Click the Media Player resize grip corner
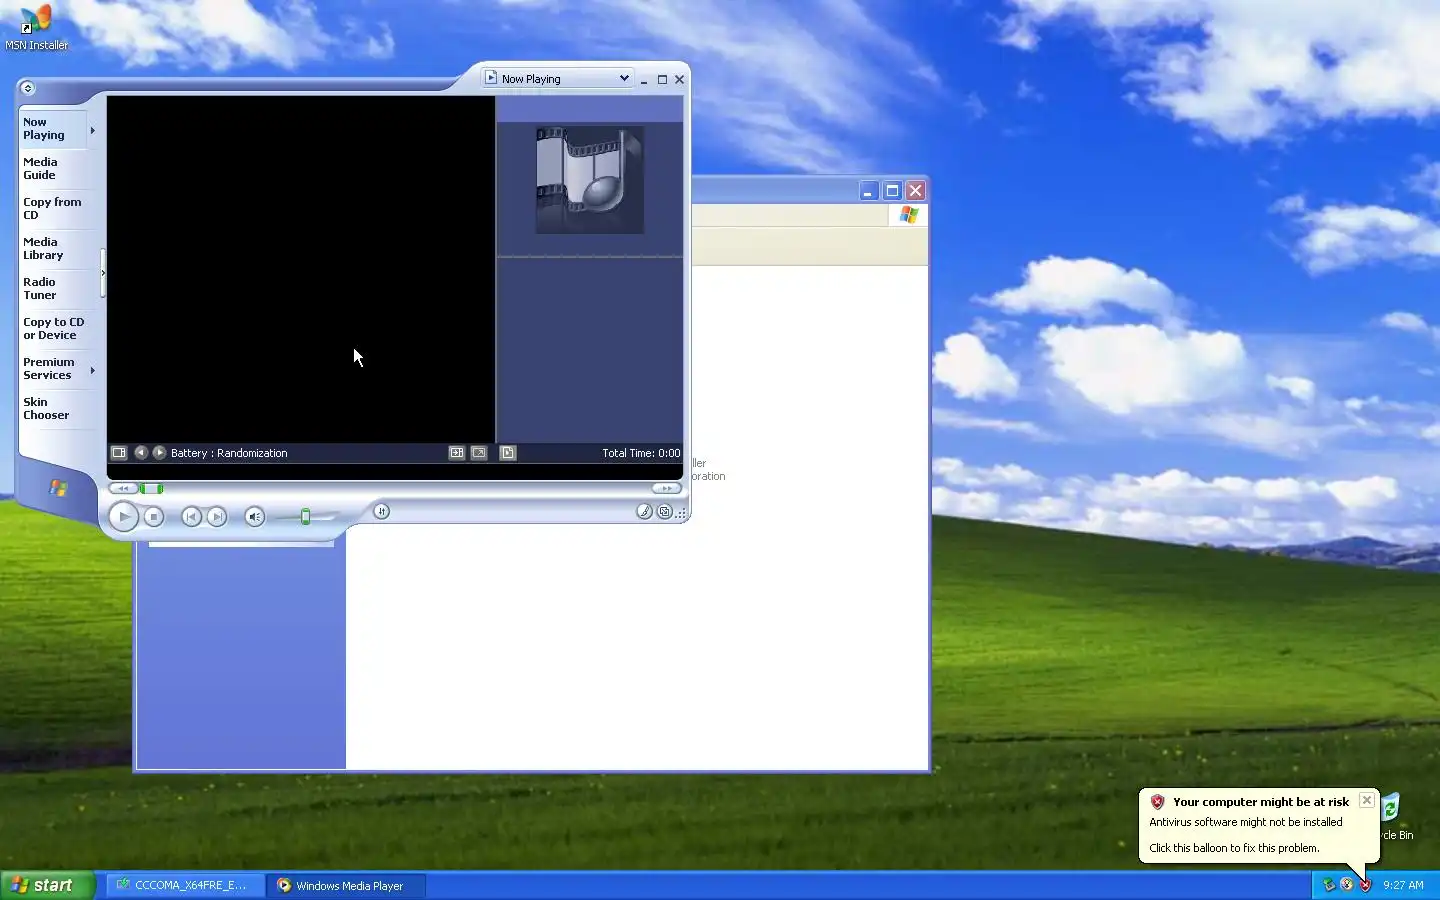 pos(682,513)
